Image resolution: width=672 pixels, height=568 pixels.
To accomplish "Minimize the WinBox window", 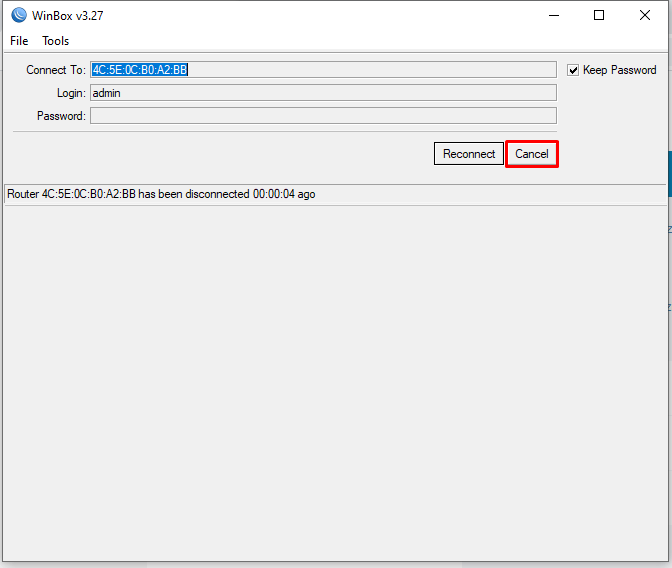I will (553, 15).
